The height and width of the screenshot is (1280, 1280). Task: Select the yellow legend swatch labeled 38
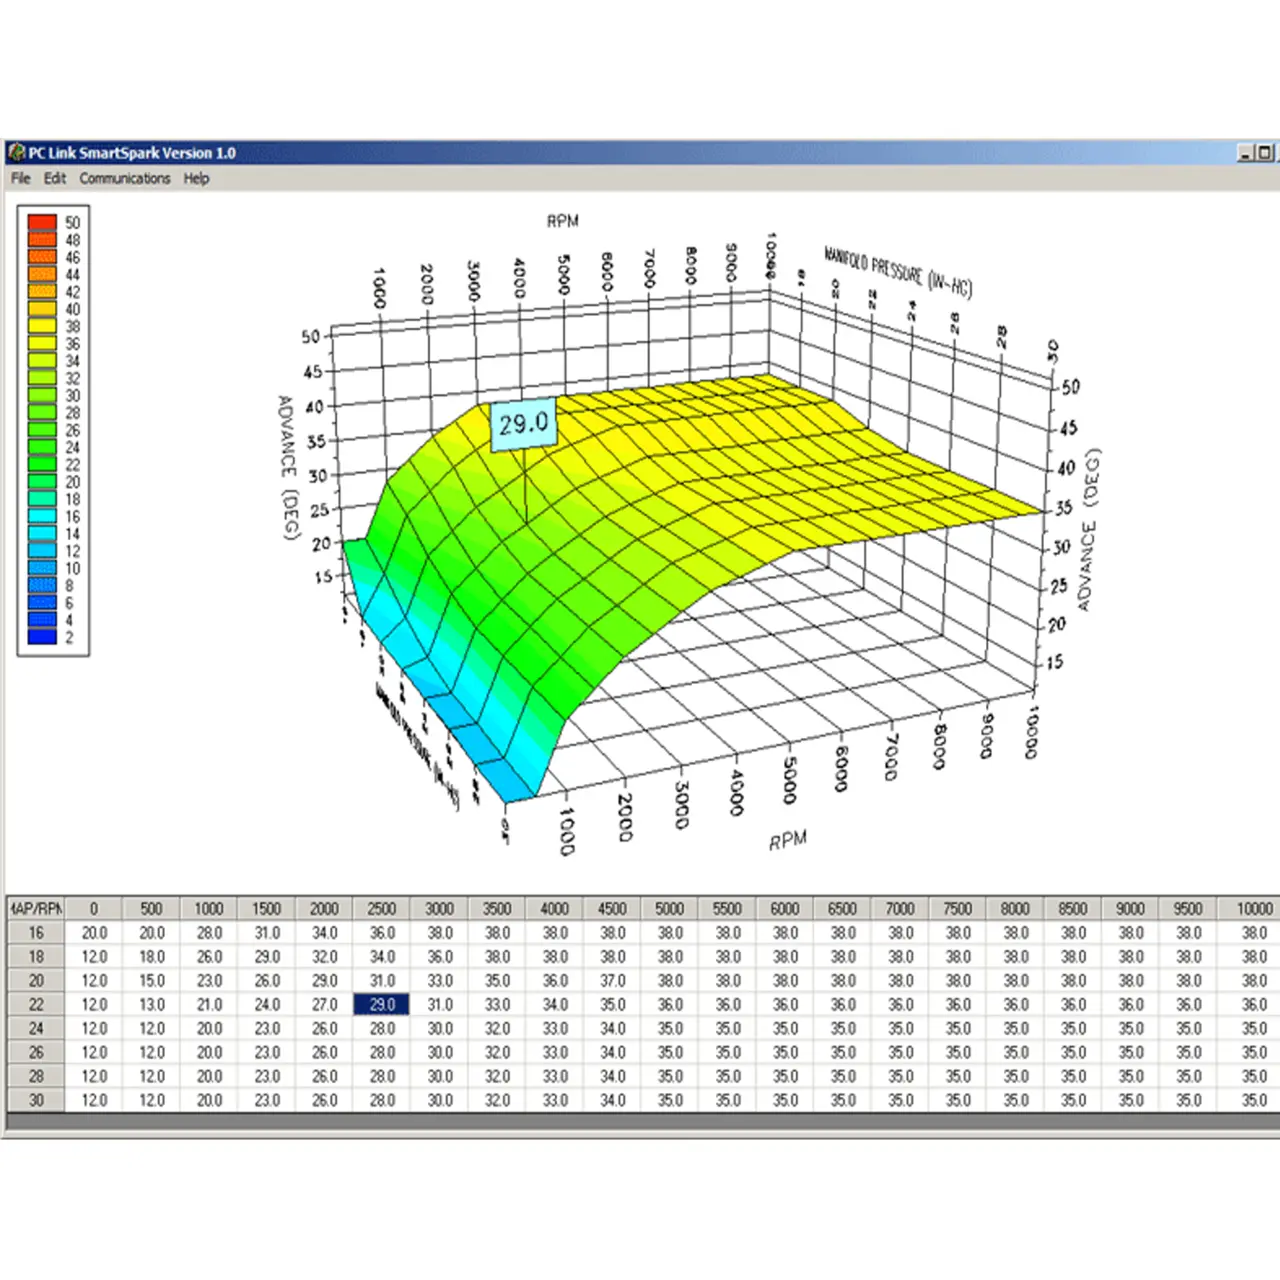[x=42, y=326]
